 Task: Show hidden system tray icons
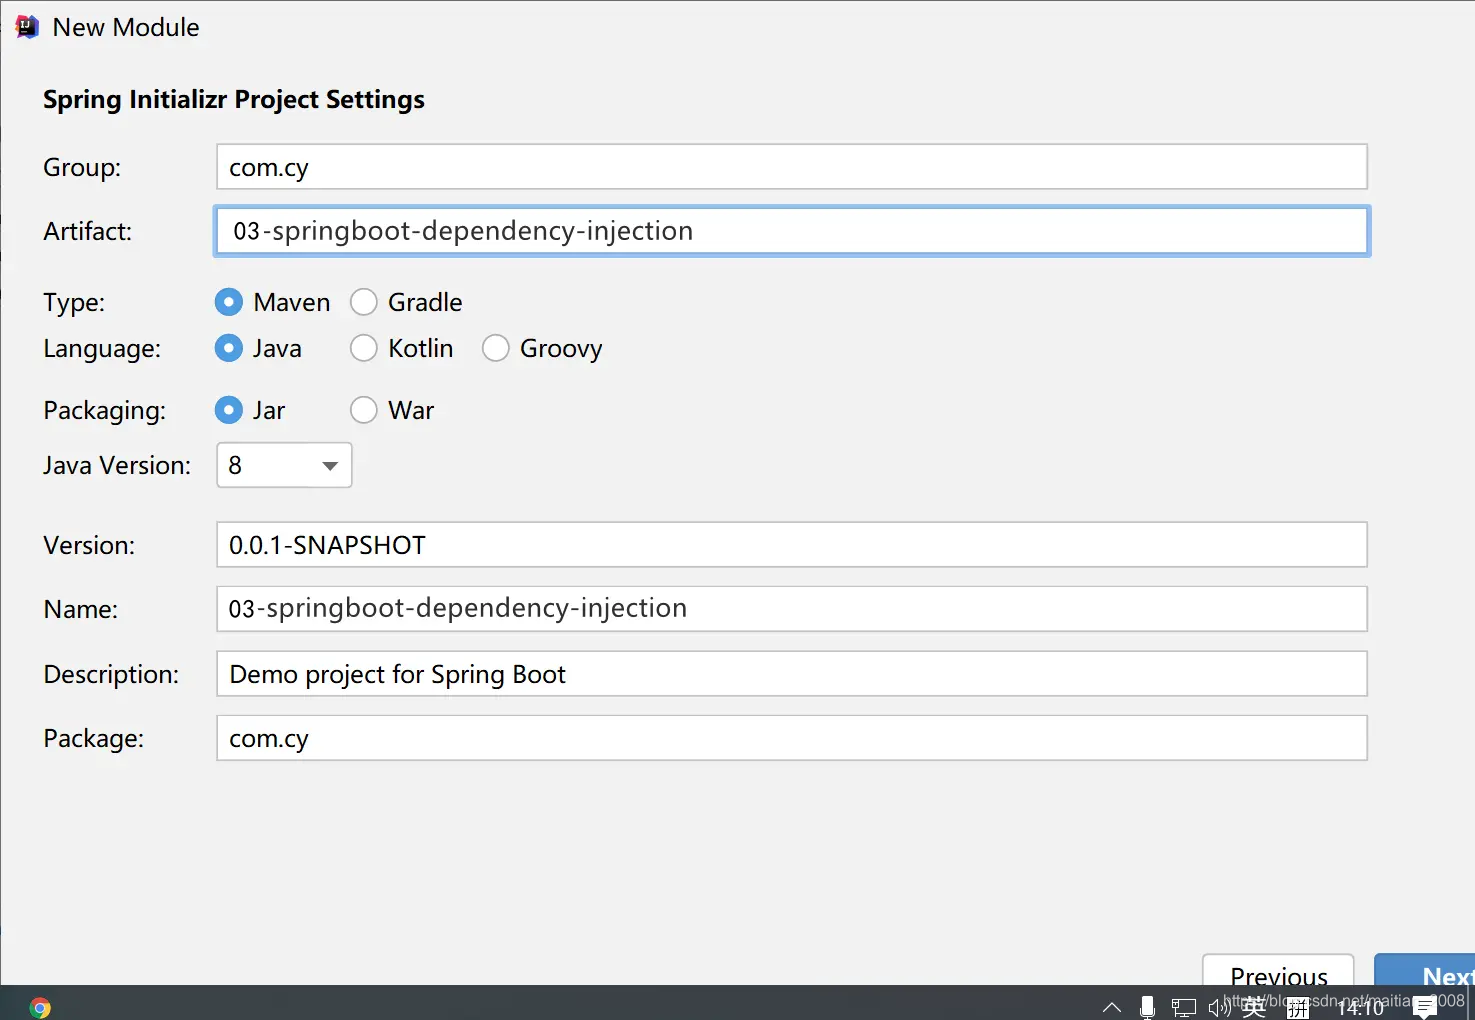pyautogui.click(x=1111, y=1007)
